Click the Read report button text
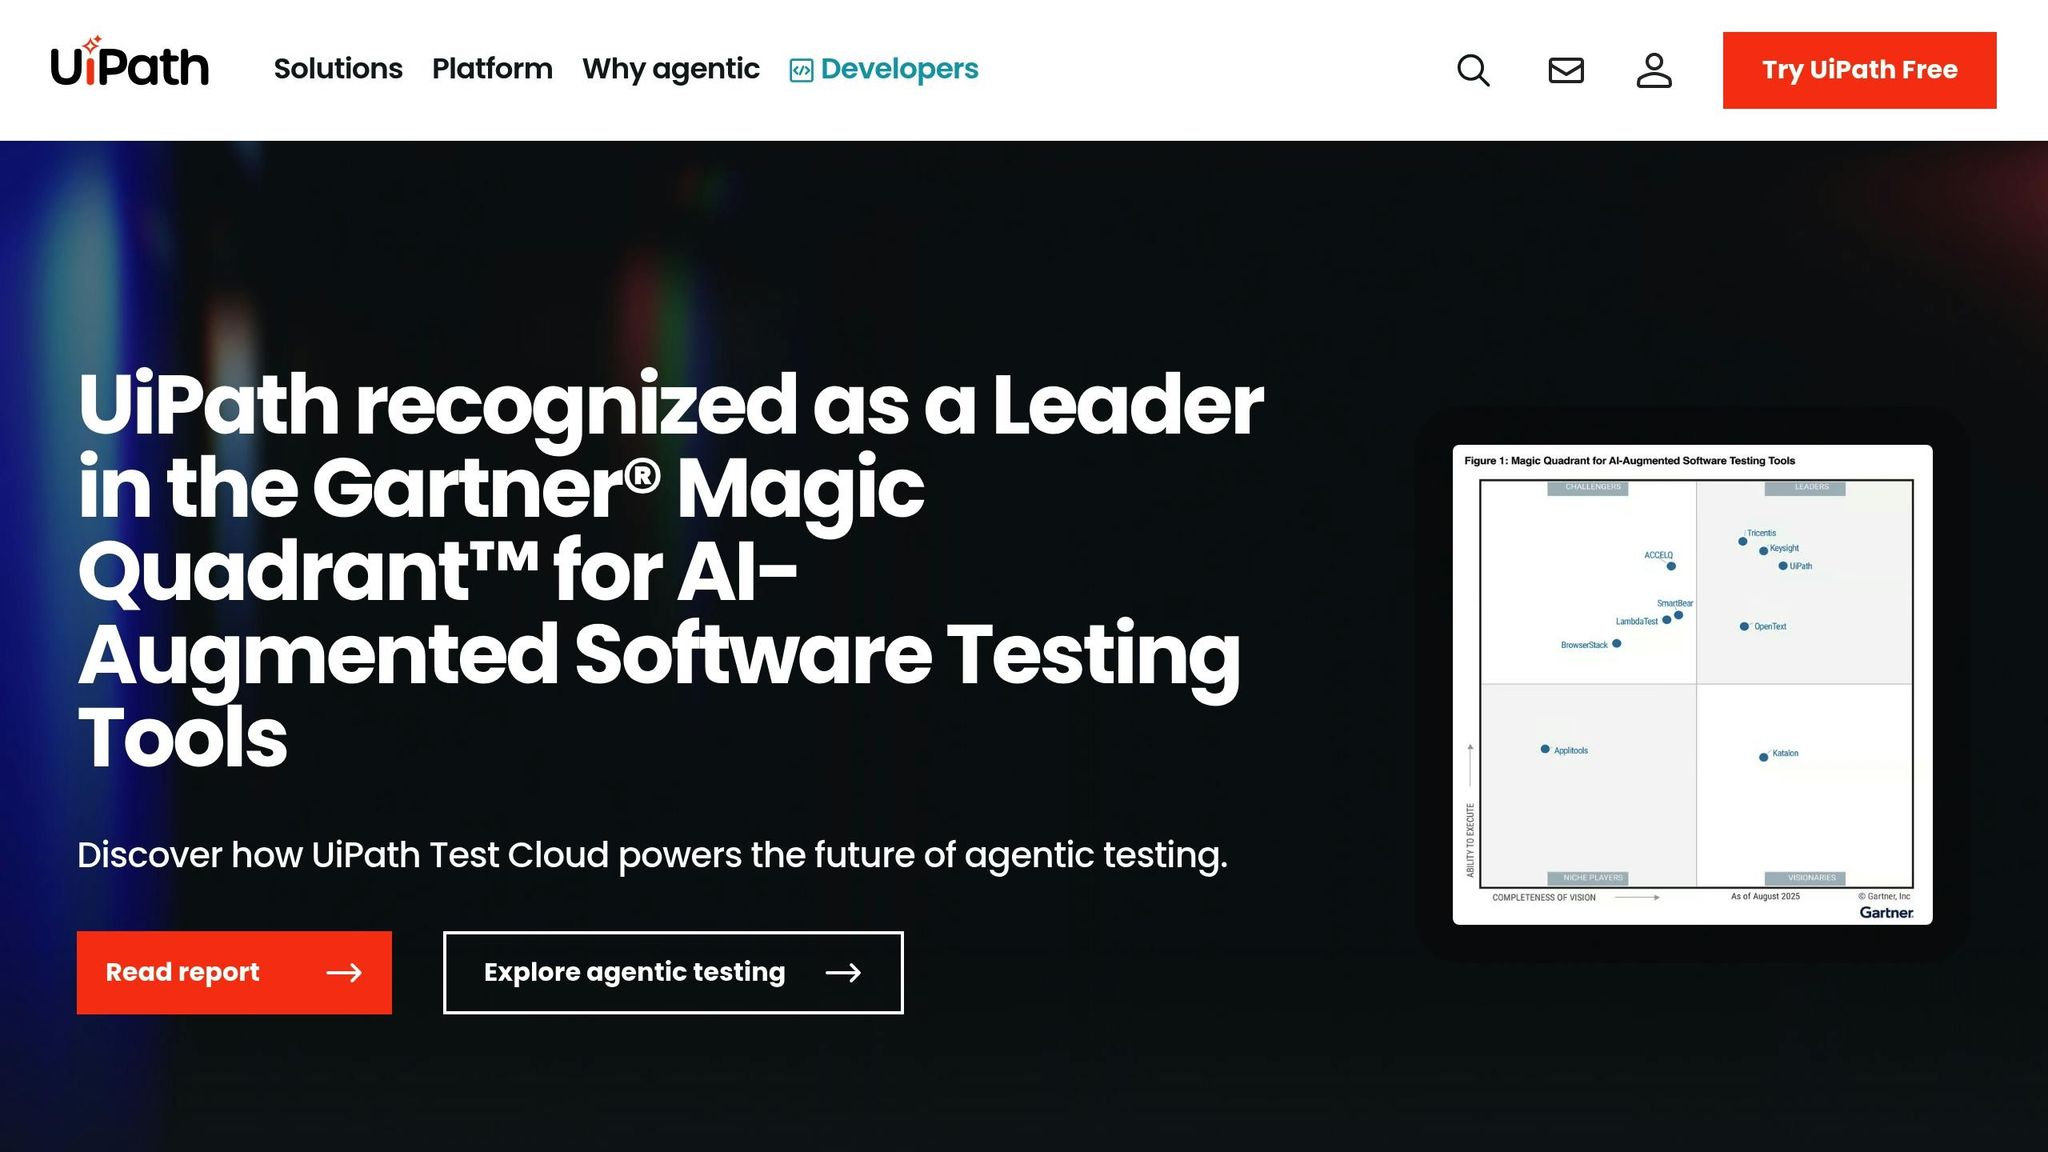 point(183,972)
